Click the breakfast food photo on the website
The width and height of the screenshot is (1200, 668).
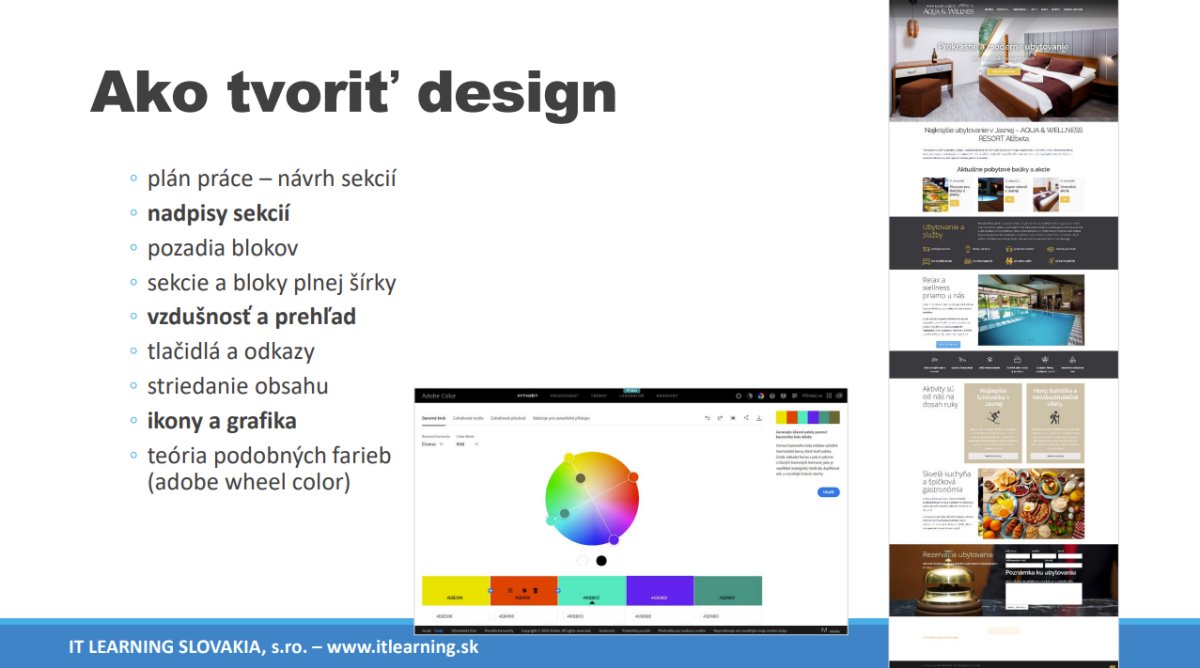(1031, 504)
